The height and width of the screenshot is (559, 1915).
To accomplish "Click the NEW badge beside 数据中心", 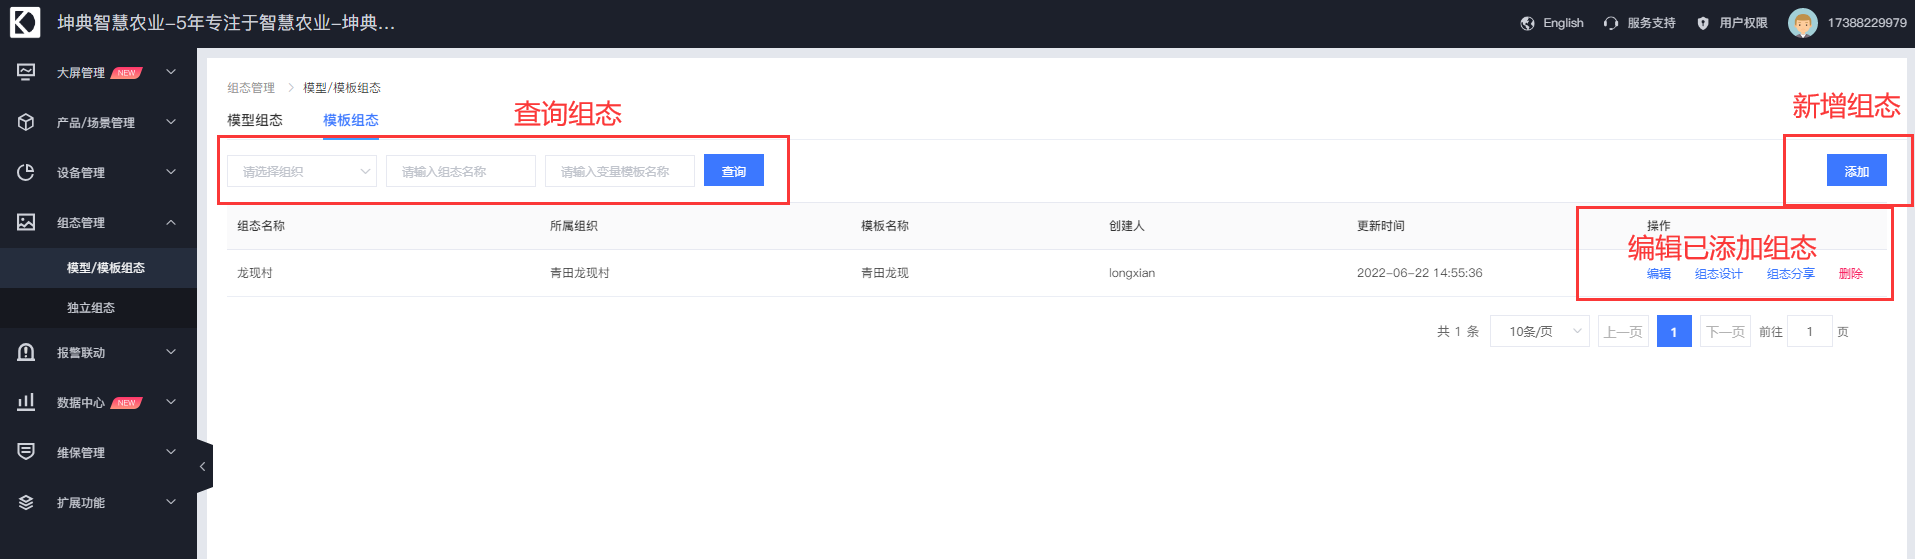I will [x=127, y=403].
